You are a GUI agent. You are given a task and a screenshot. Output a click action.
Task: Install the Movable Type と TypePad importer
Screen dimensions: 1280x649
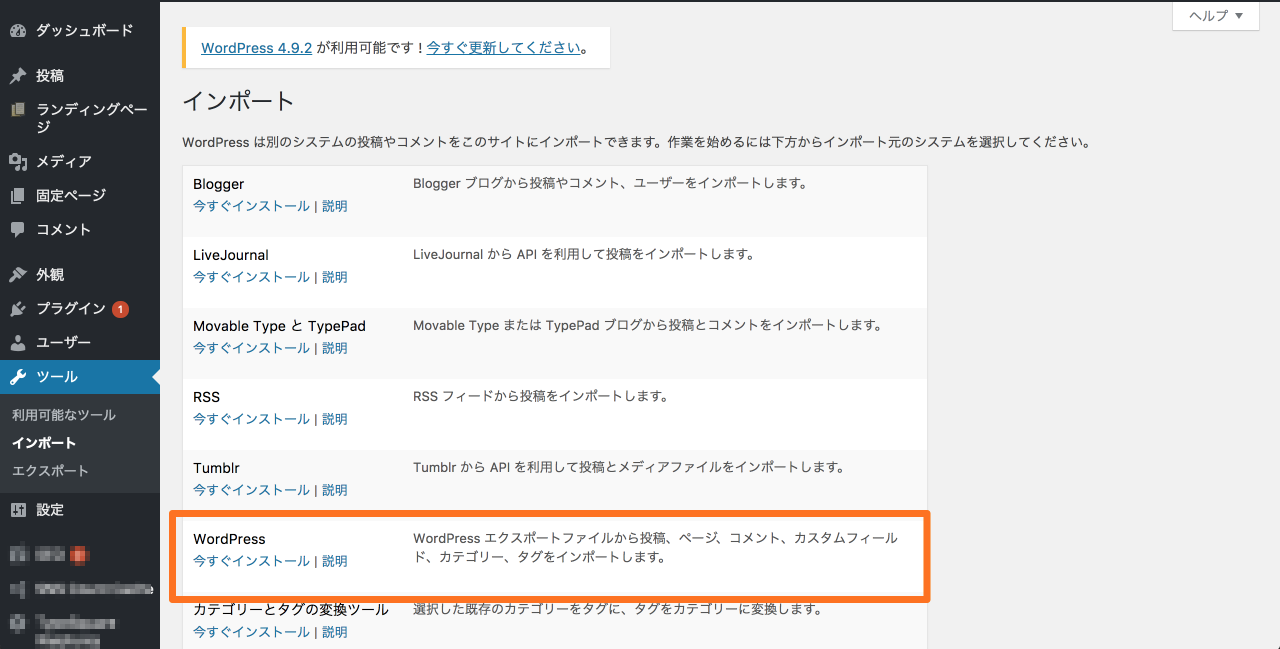[x=251, y=348]
